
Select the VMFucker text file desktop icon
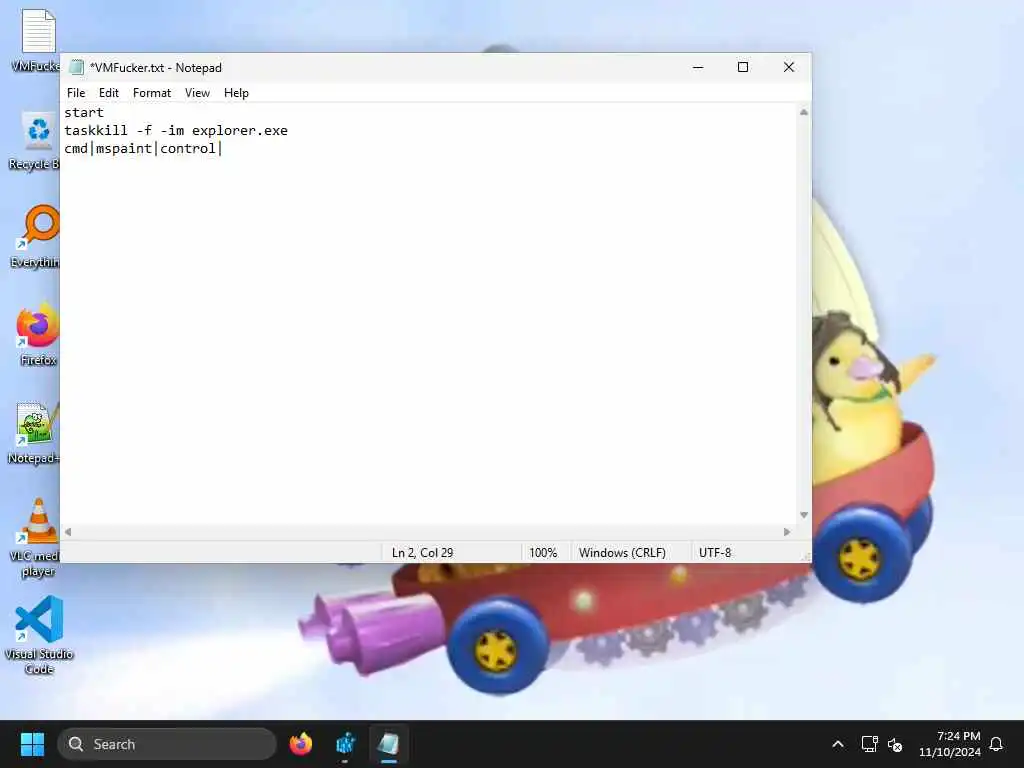point(37,40)
